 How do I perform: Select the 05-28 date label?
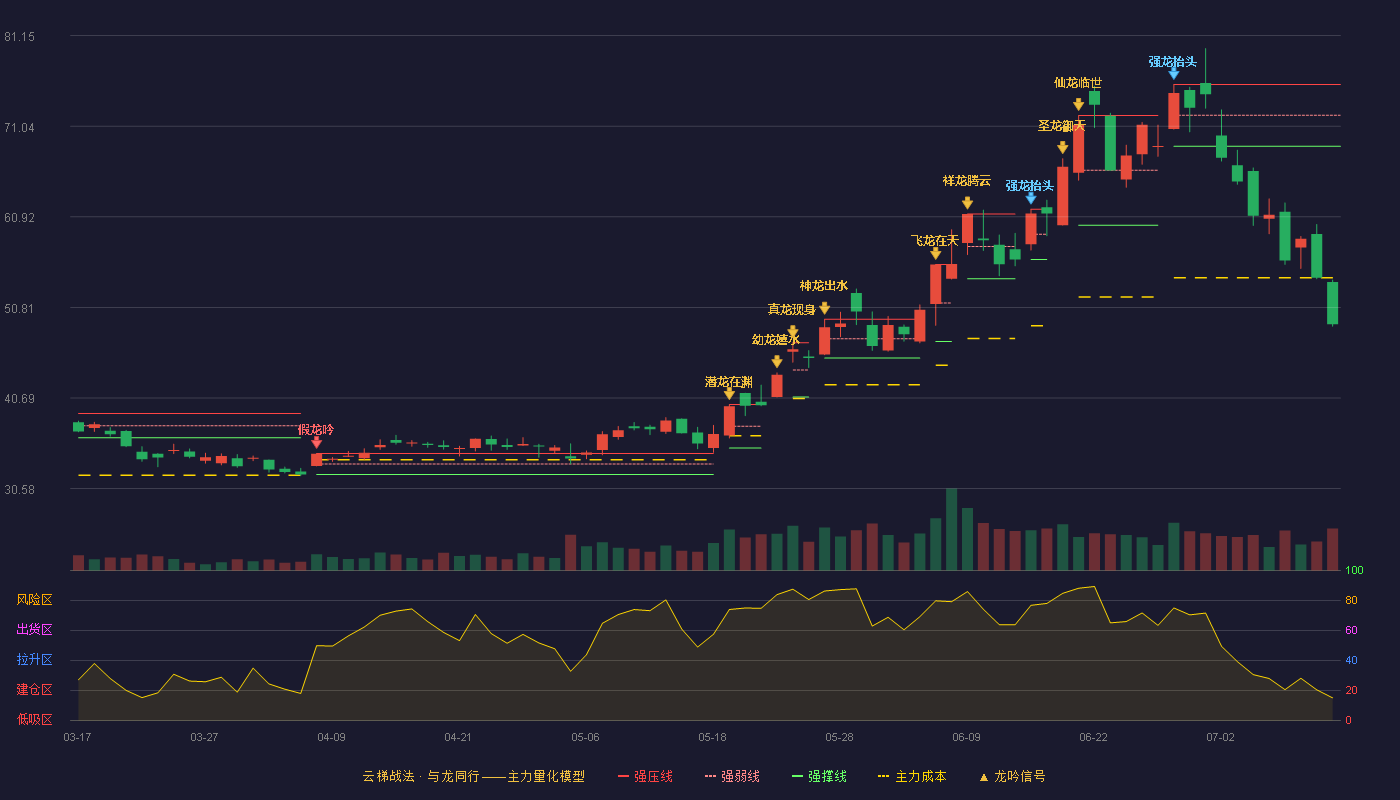[839, 737]
